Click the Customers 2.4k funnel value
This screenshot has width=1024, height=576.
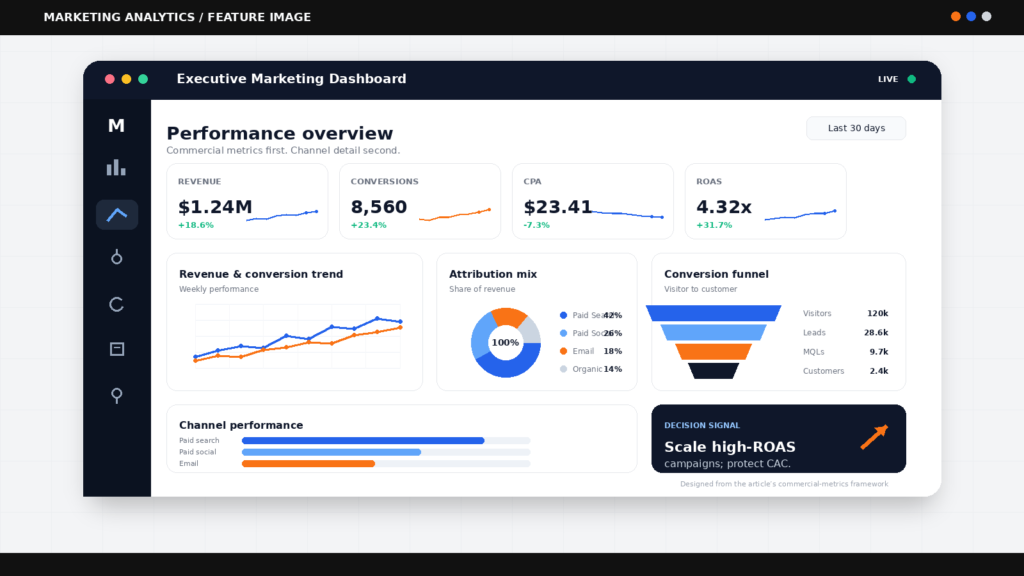879,371
